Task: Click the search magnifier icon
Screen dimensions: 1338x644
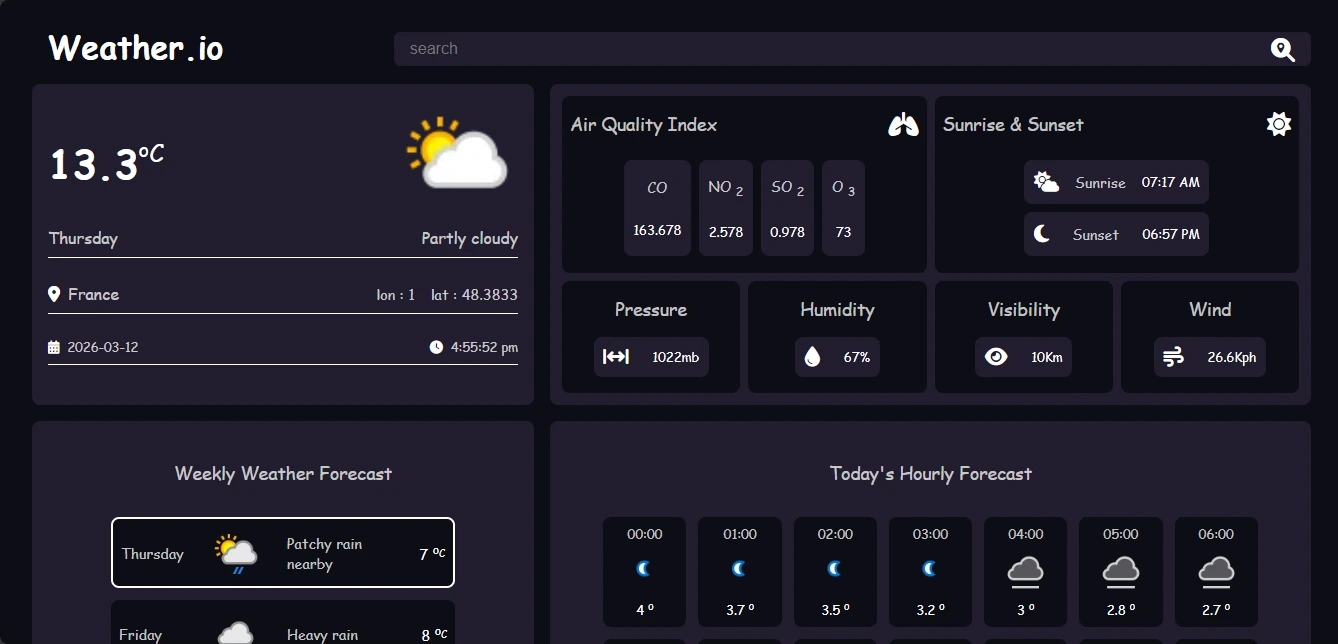Action: click(1283, 48)
